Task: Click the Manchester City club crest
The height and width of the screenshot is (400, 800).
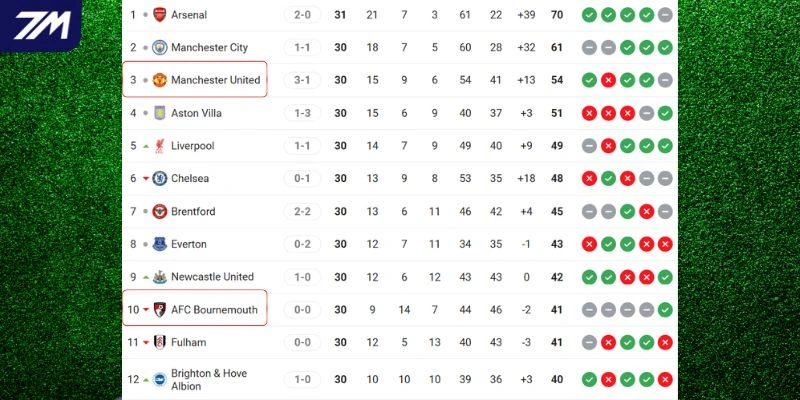Action: (x=160, y=47)
